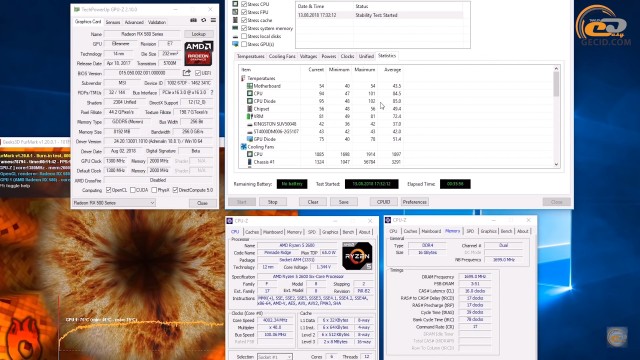Click the Lookup button in GPU-Z
The width and height of the screenshot is (640, 360).
pyautogui.click(x=199, y=34)
